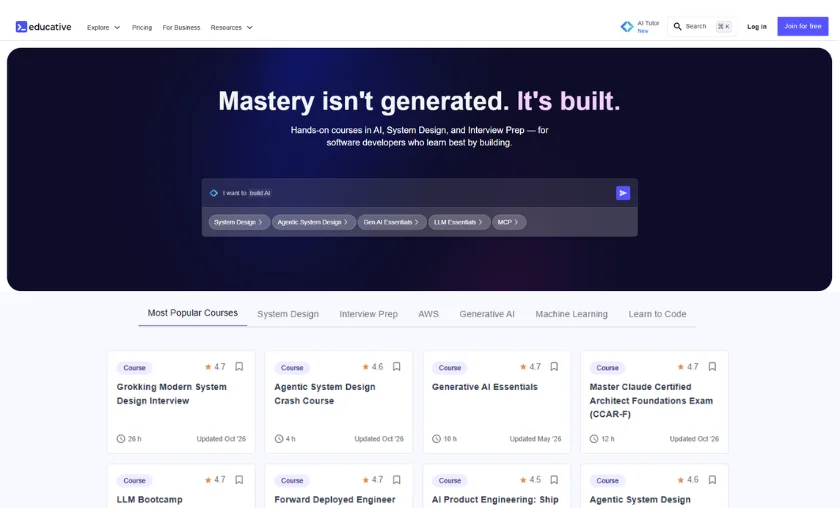Choose the MCP suggestion chip

click(x=509, y=222)
